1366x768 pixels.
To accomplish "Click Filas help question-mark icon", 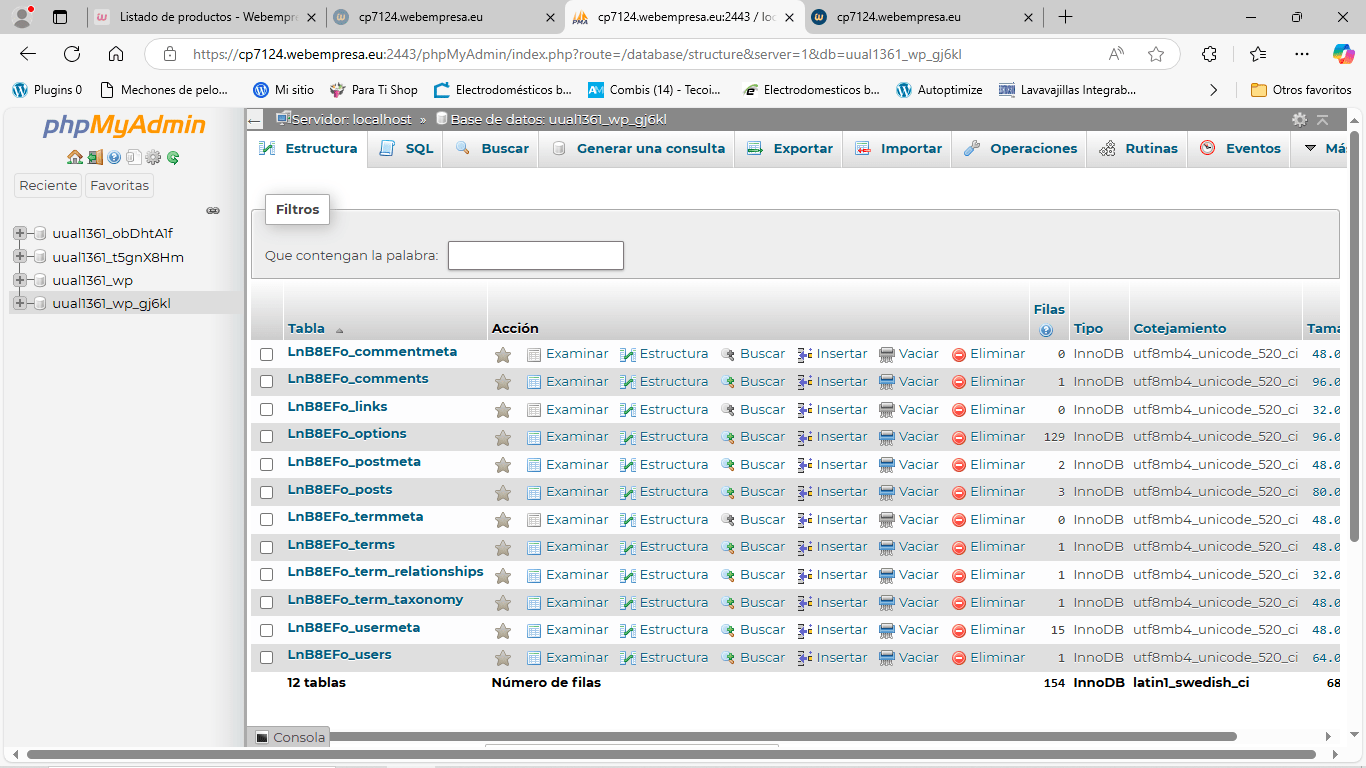I will click(1046, 330).
